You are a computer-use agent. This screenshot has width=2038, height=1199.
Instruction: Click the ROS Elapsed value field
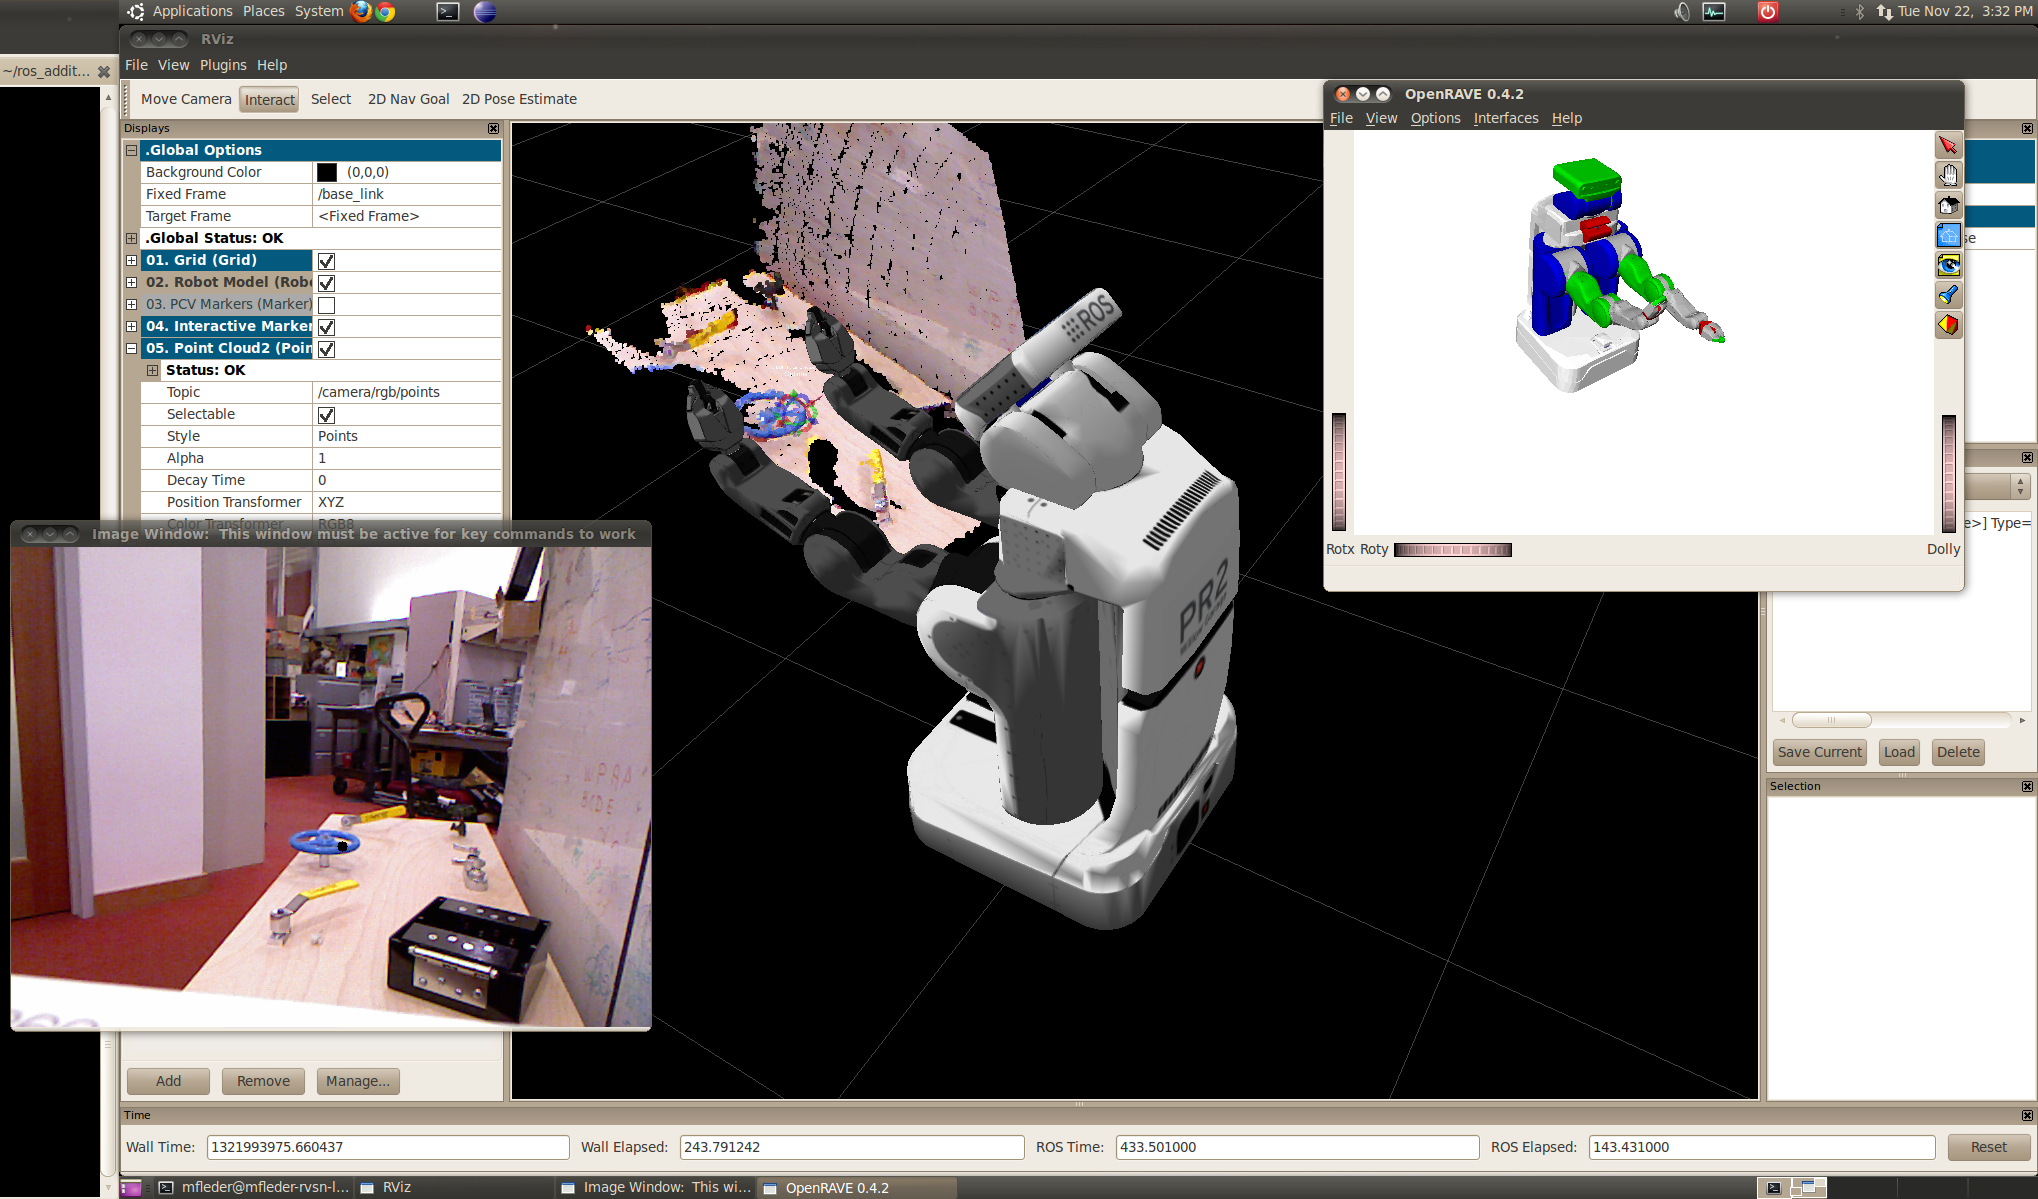(1762, 1147)
